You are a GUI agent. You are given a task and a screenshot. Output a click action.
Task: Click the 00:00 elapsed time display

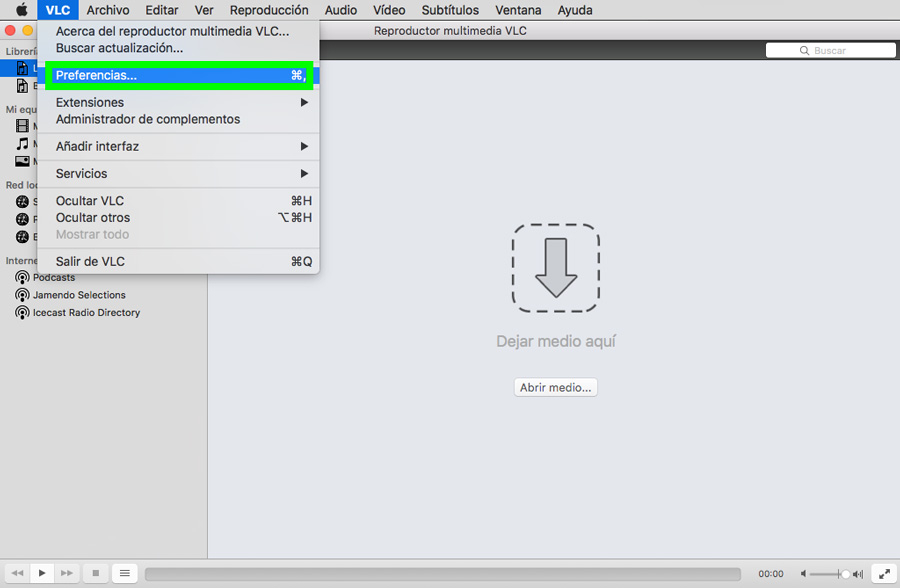(x=770, y=574)
